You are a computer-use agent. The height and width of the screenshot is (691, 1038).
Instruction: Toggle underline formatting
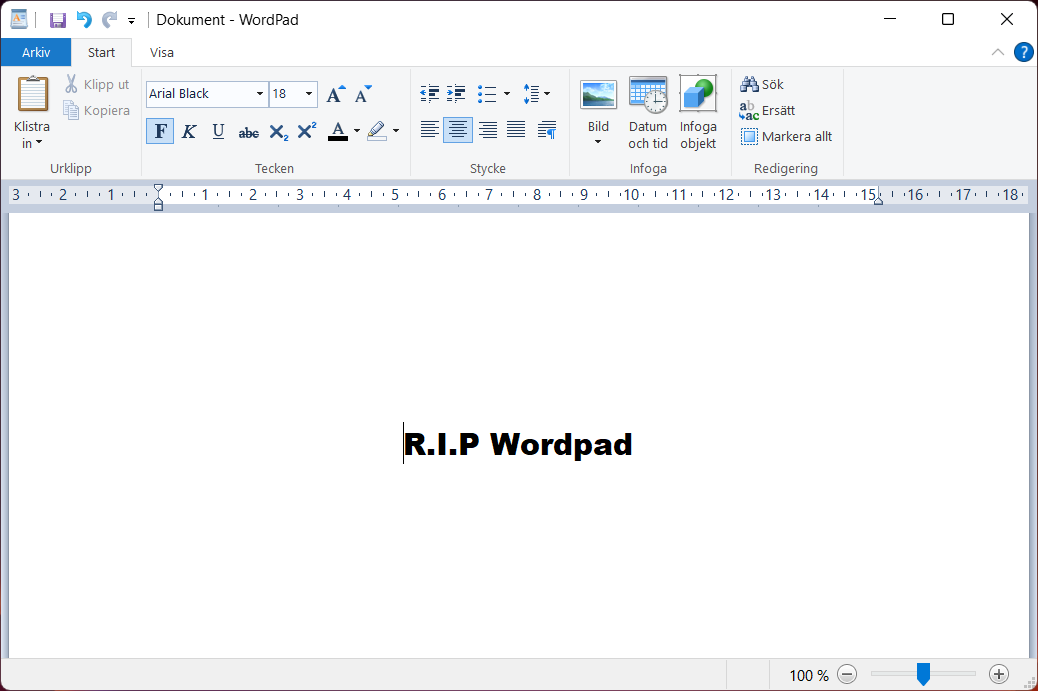click(218, 130)
